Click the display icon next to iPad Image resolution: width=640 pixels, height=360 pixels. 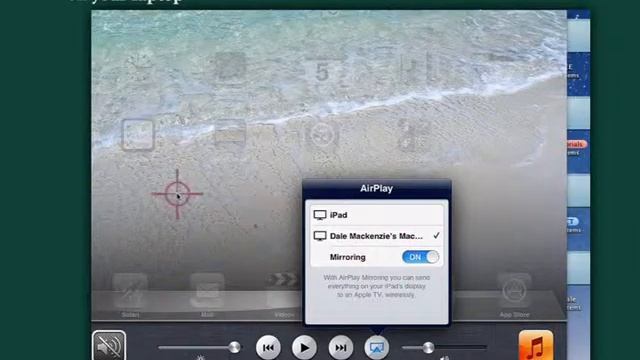[320, 215]
